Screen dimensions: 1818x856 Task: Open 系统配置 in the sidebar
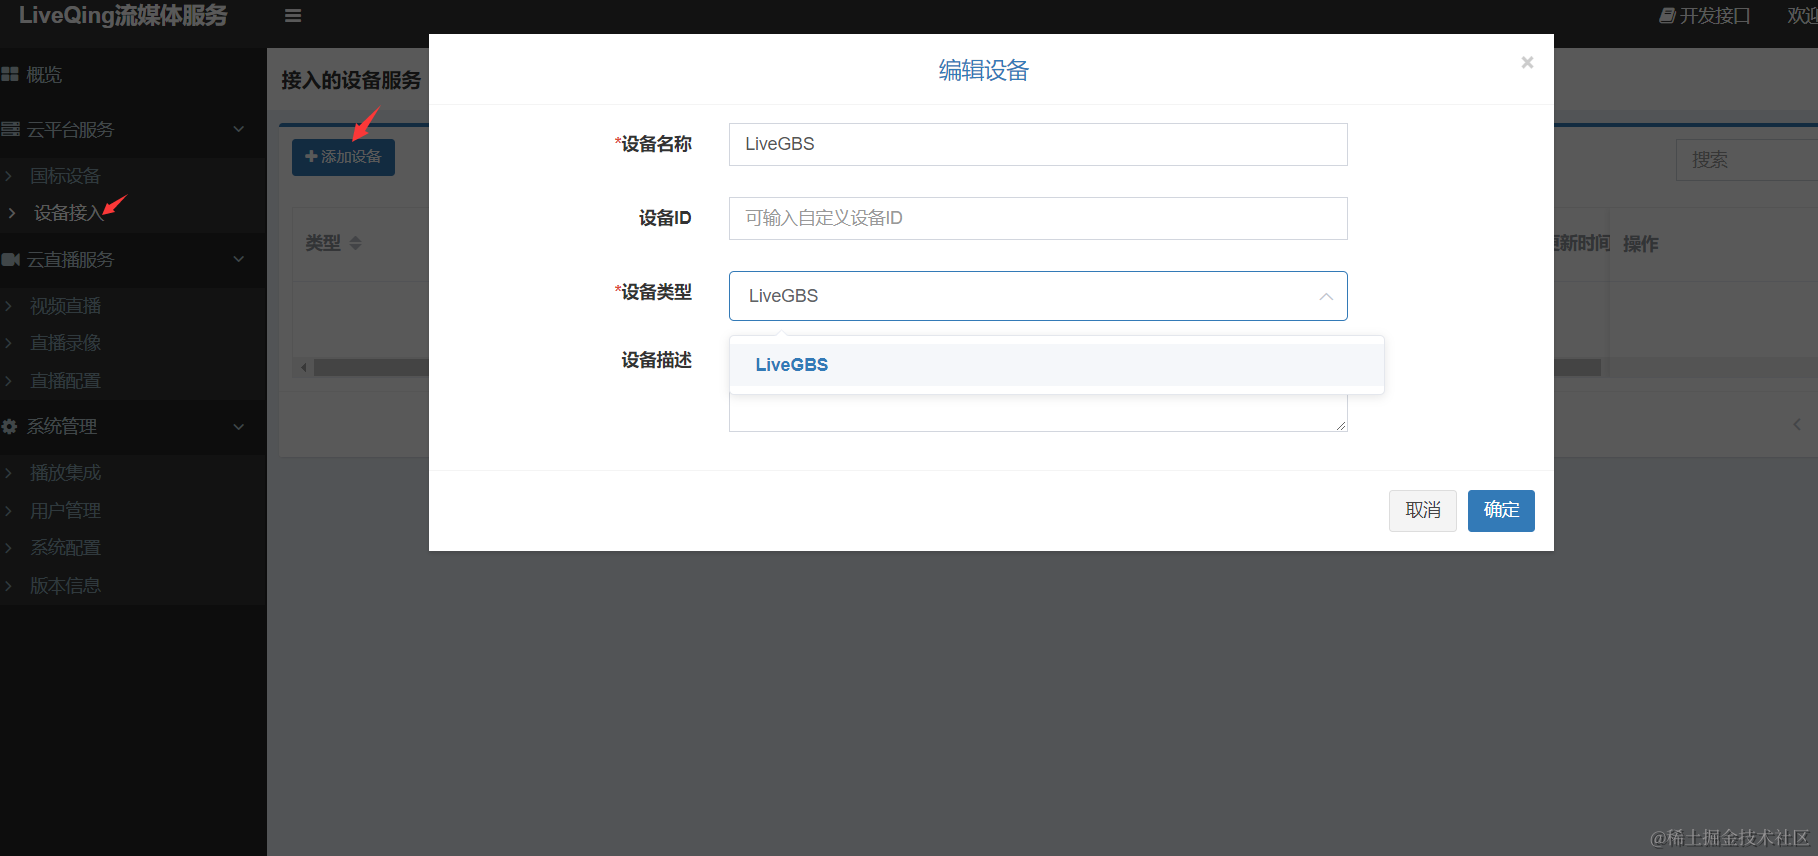pyautogui.click(x=133, y=548)
